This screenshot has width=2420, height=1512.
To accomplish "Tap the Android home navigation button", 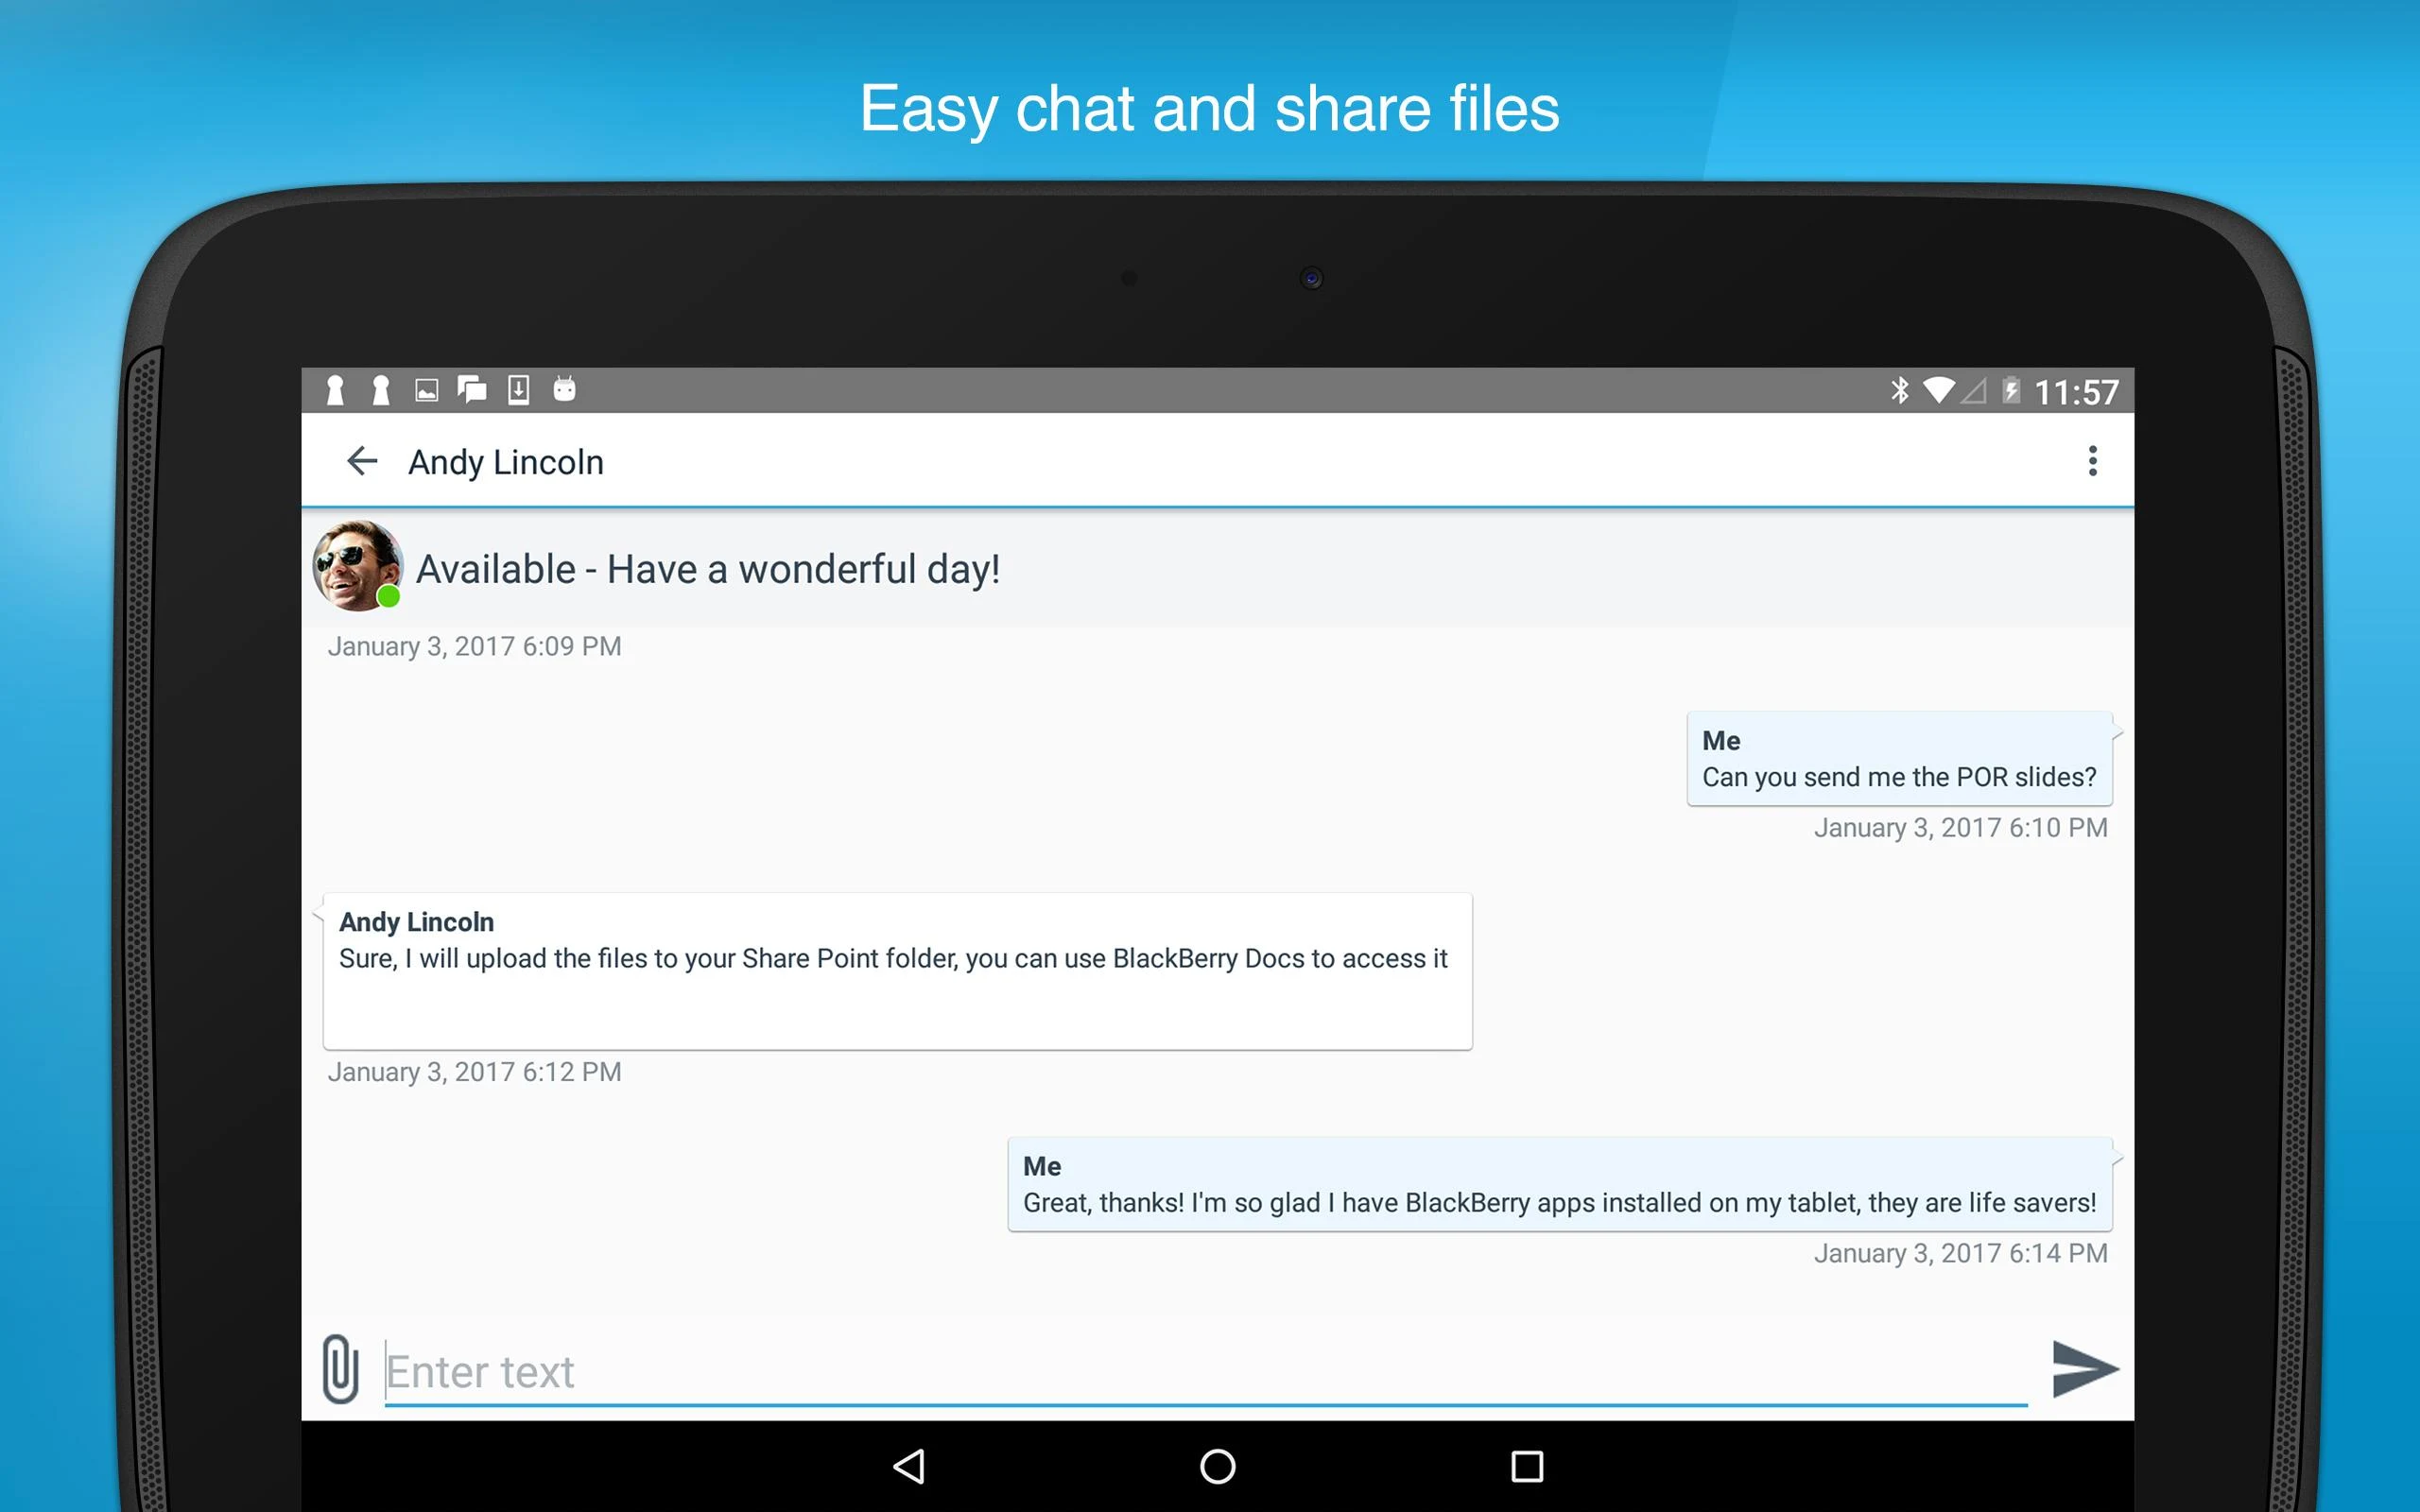I will (x=1216, y=1466).
